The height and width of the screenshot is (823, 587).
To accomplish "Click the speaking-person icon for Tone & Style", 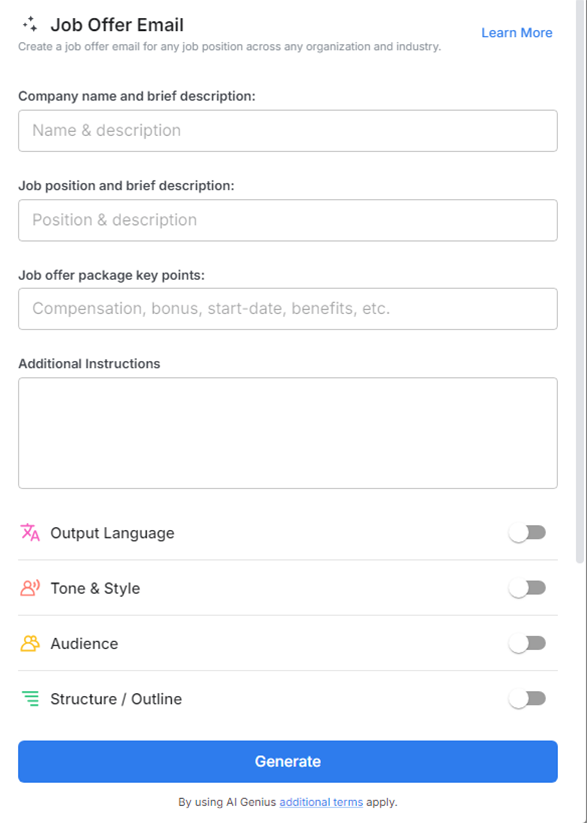I will pyautogui.click(x=30, y=588).
